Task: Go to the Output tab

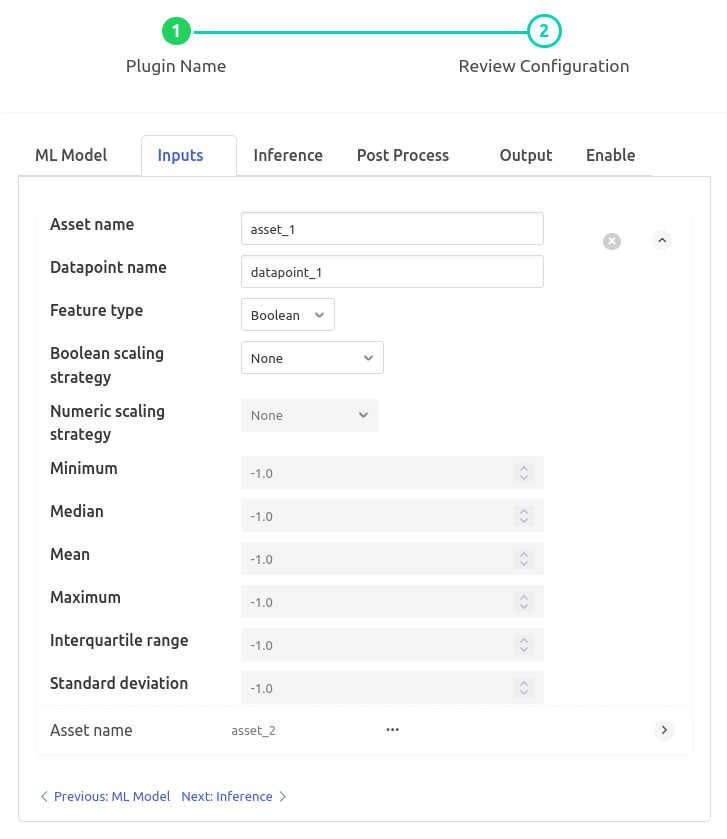Action: (526, 155)
